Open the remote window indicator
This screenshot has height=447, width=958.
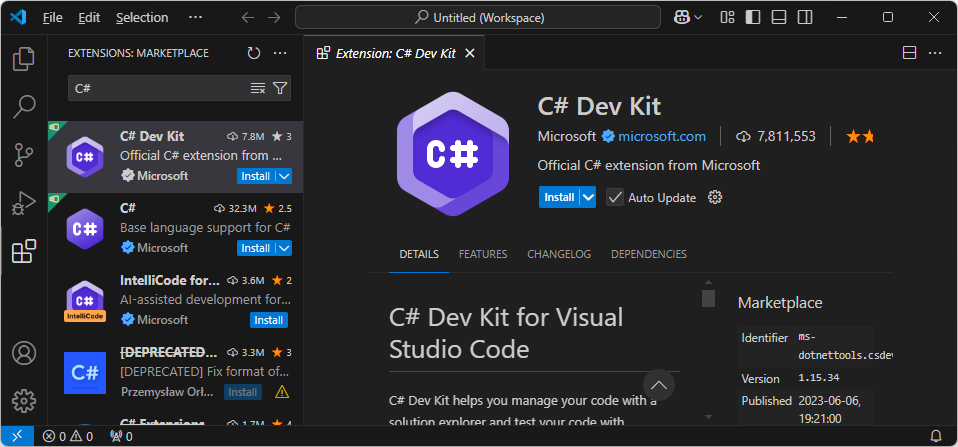click(17, 436)
